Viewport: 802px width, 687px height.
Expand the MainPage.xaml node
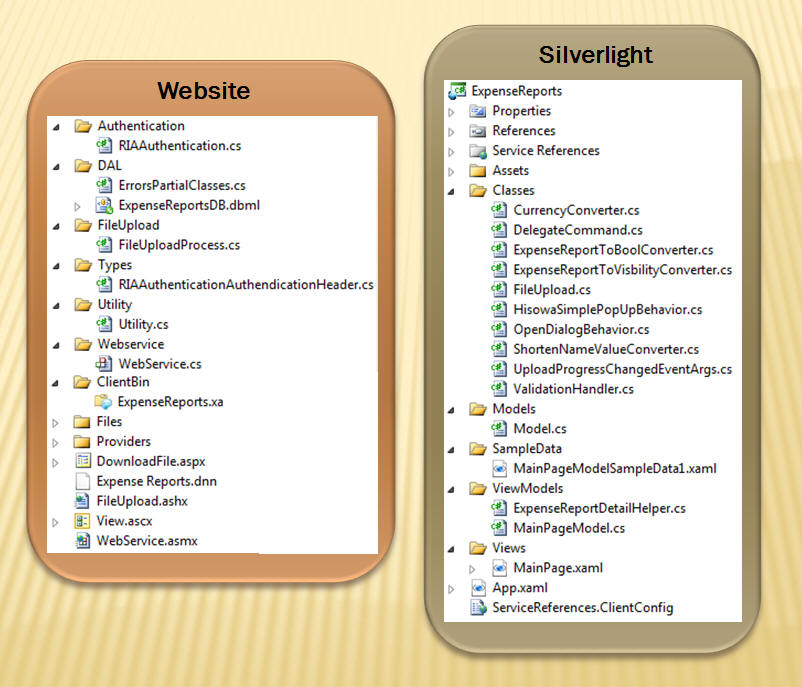[472, 569]
